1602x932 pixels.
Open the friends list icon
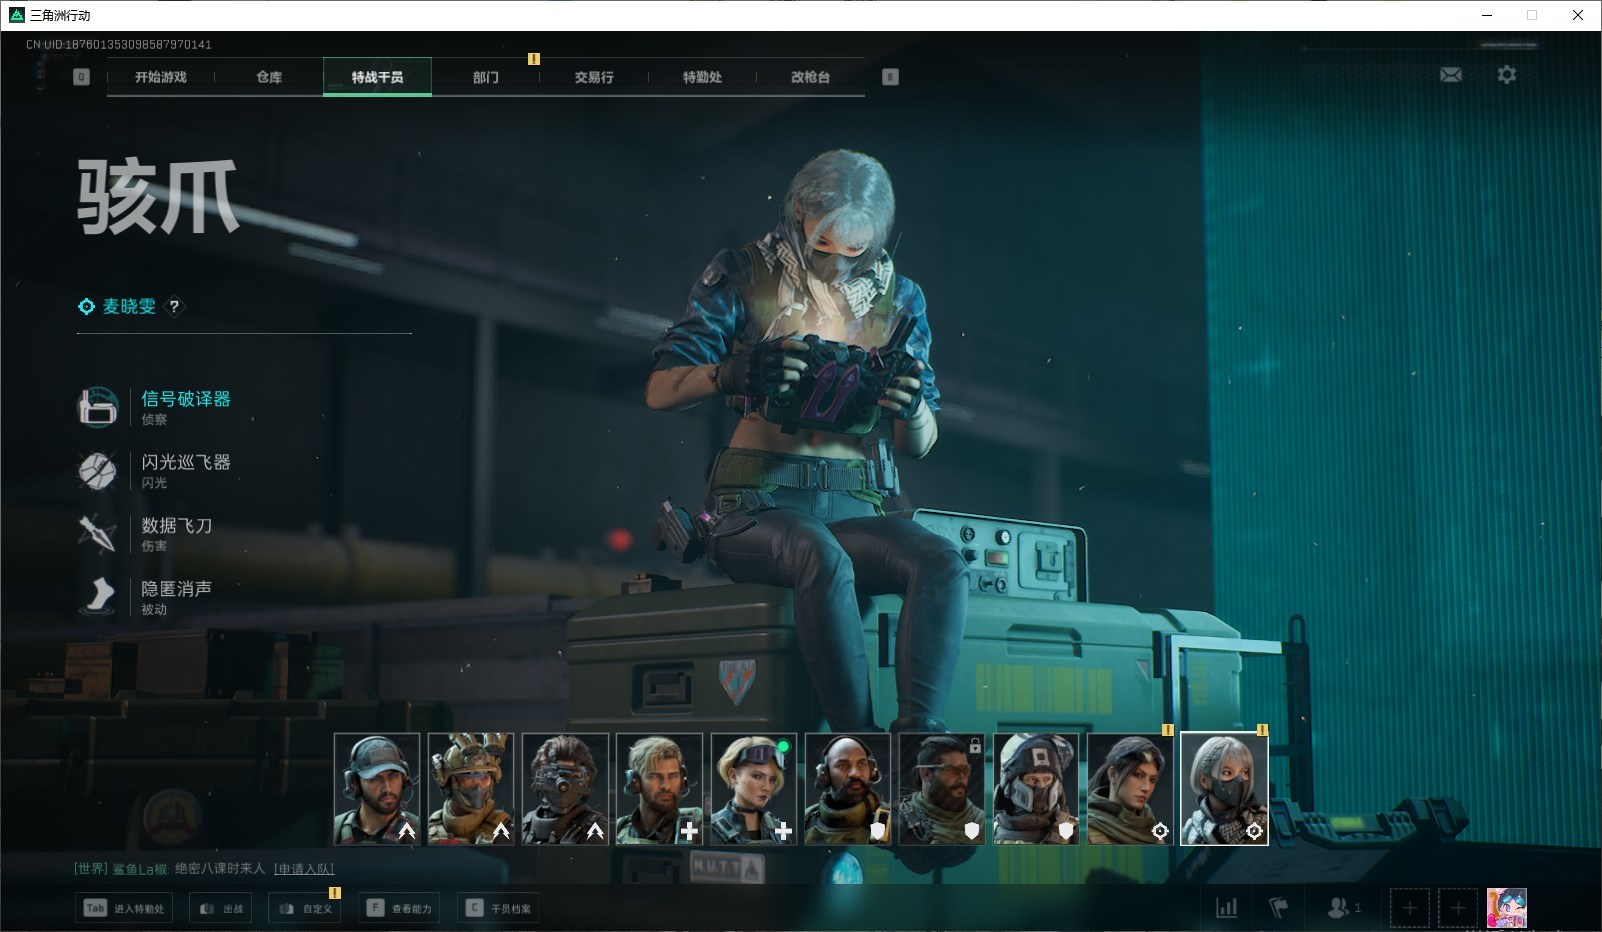coord(1343,908)
